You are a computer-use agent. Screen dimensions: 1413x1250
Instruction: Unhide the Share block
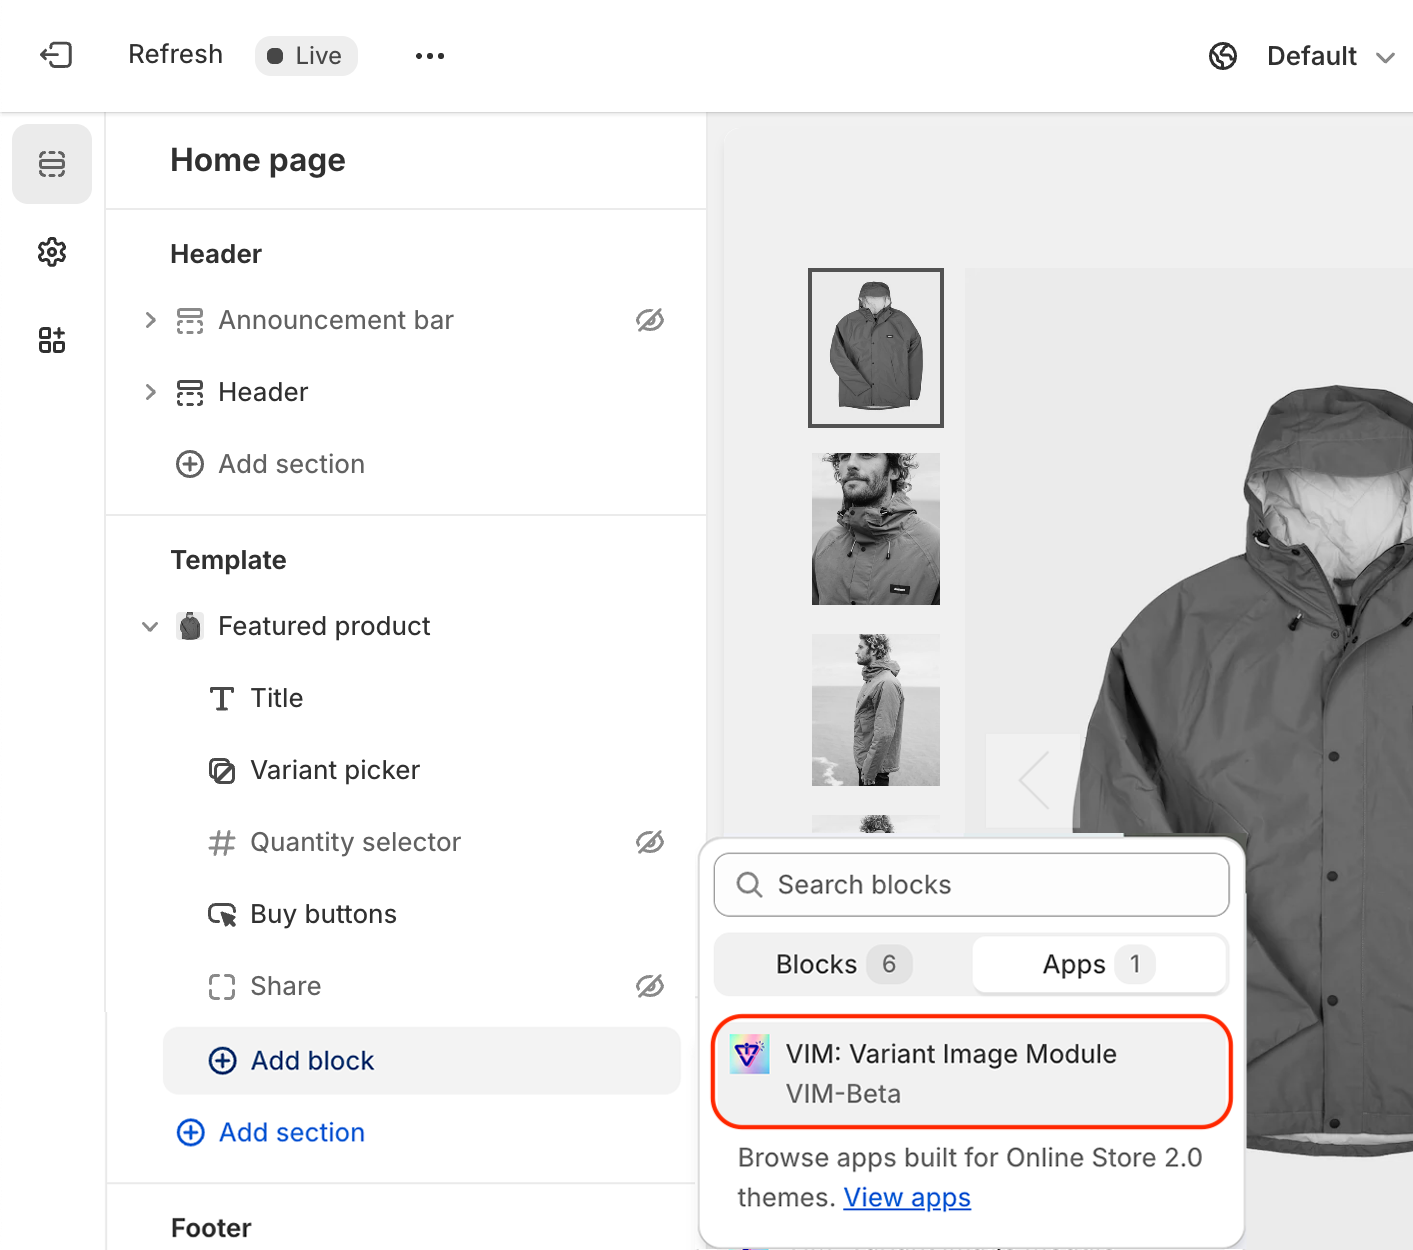point(650,986)
